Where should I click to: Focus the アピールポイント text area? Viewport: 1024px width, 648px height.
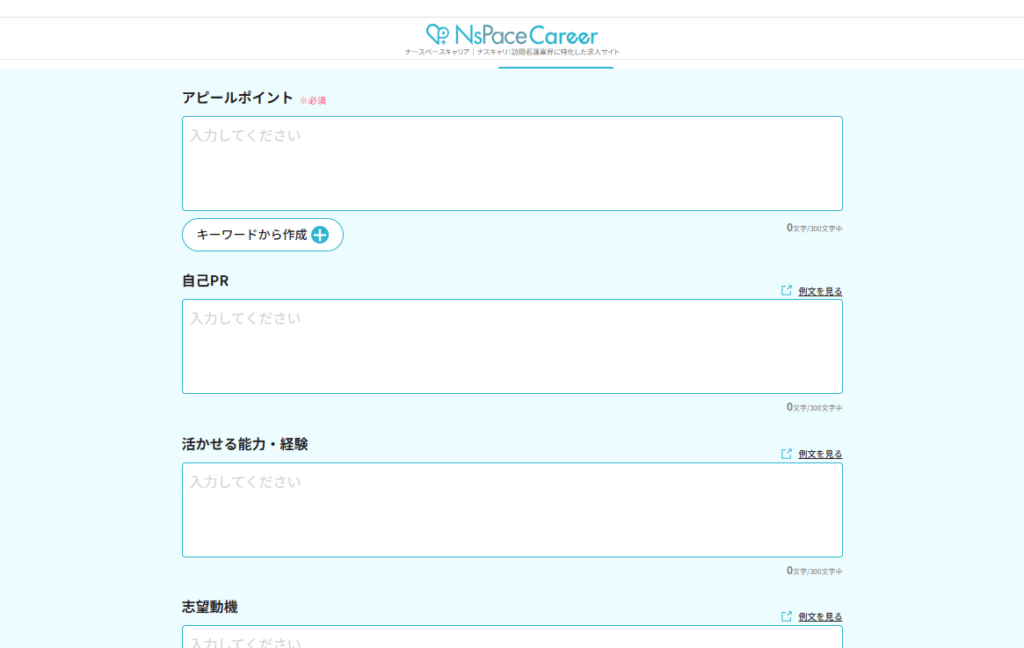point(512,163)
